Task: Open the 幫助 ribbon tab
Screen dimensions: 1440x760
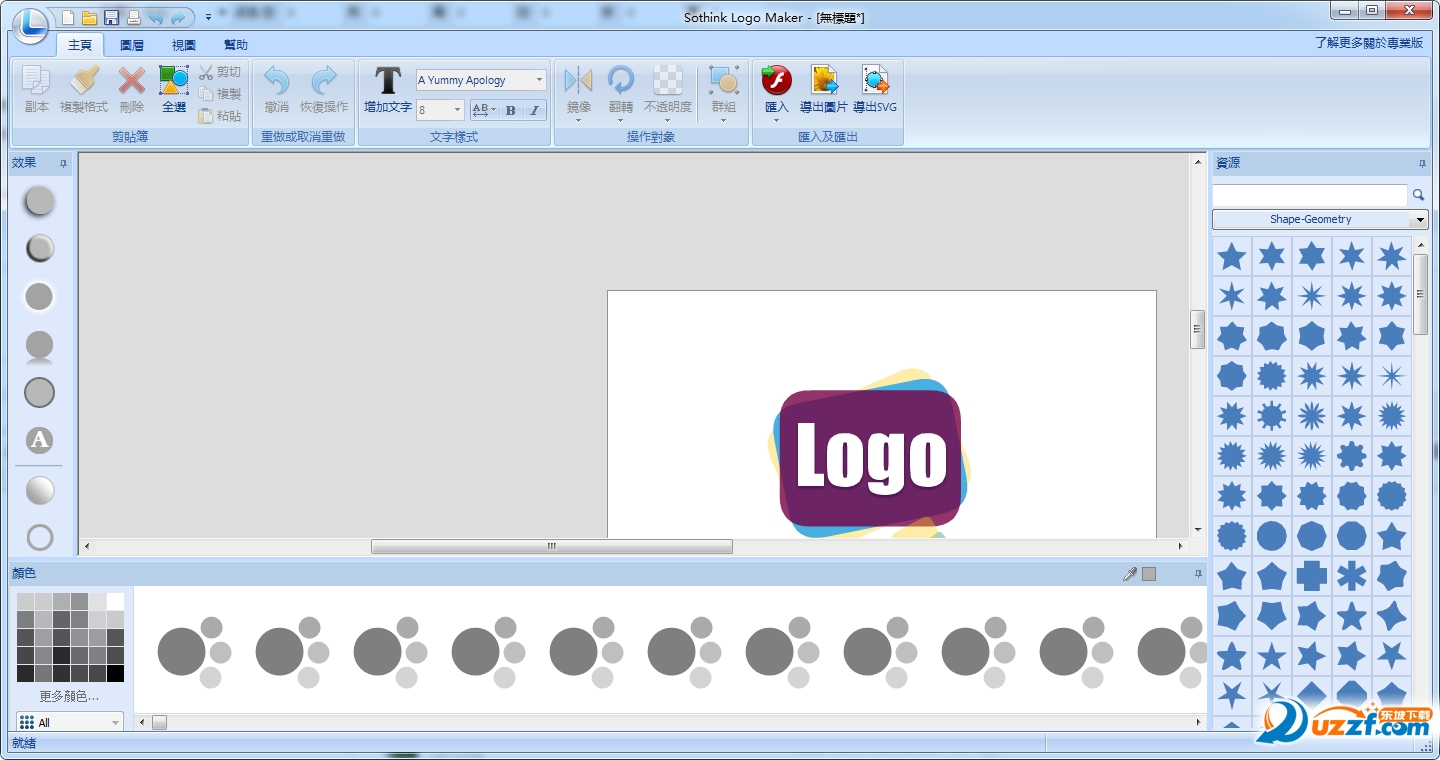Action: pos(236,45)
